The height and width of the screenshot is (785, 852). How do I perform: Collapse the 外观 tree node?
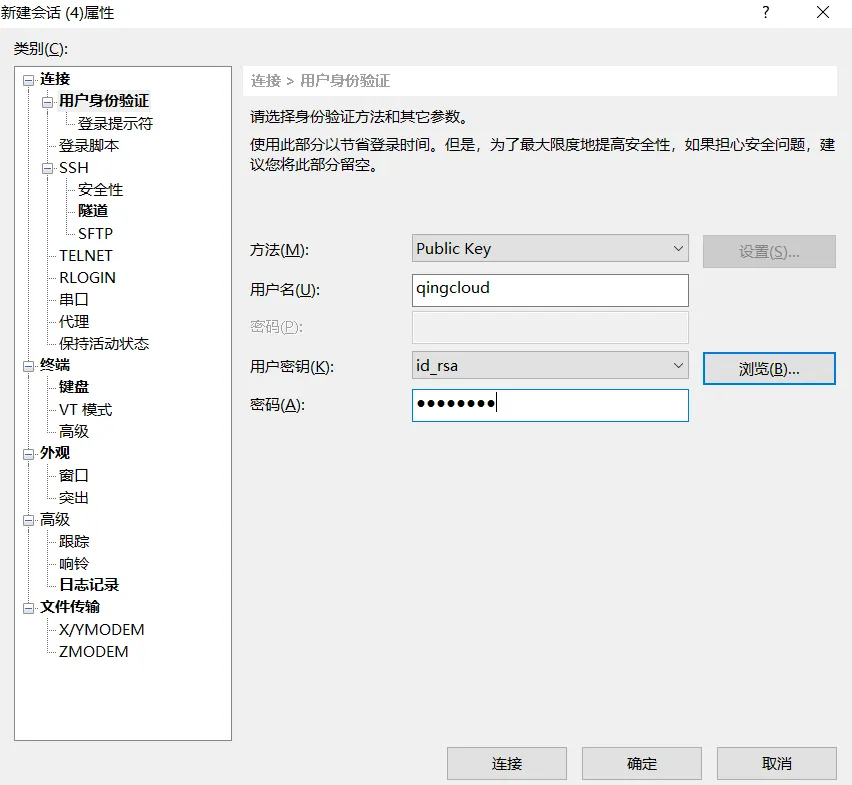[x=28, y=455]
